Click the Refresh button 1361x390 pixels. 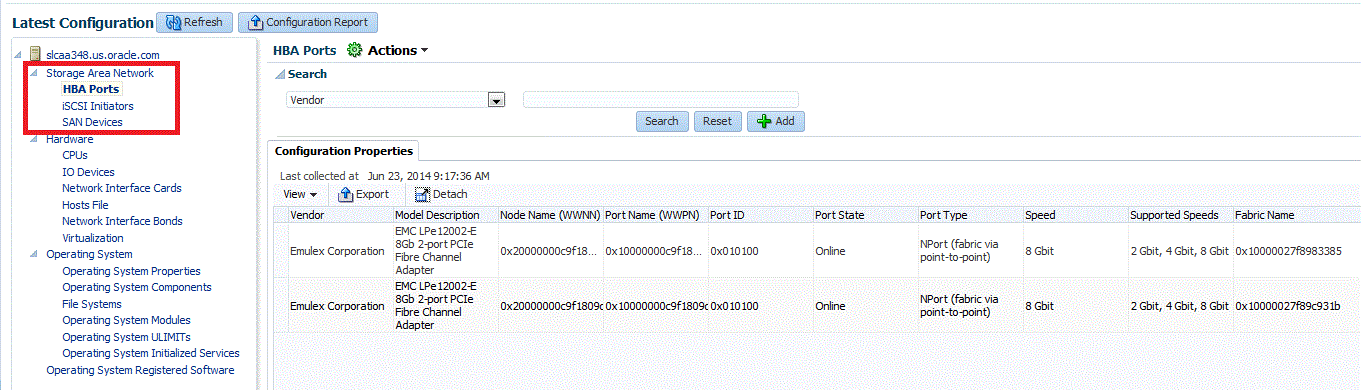195,22
